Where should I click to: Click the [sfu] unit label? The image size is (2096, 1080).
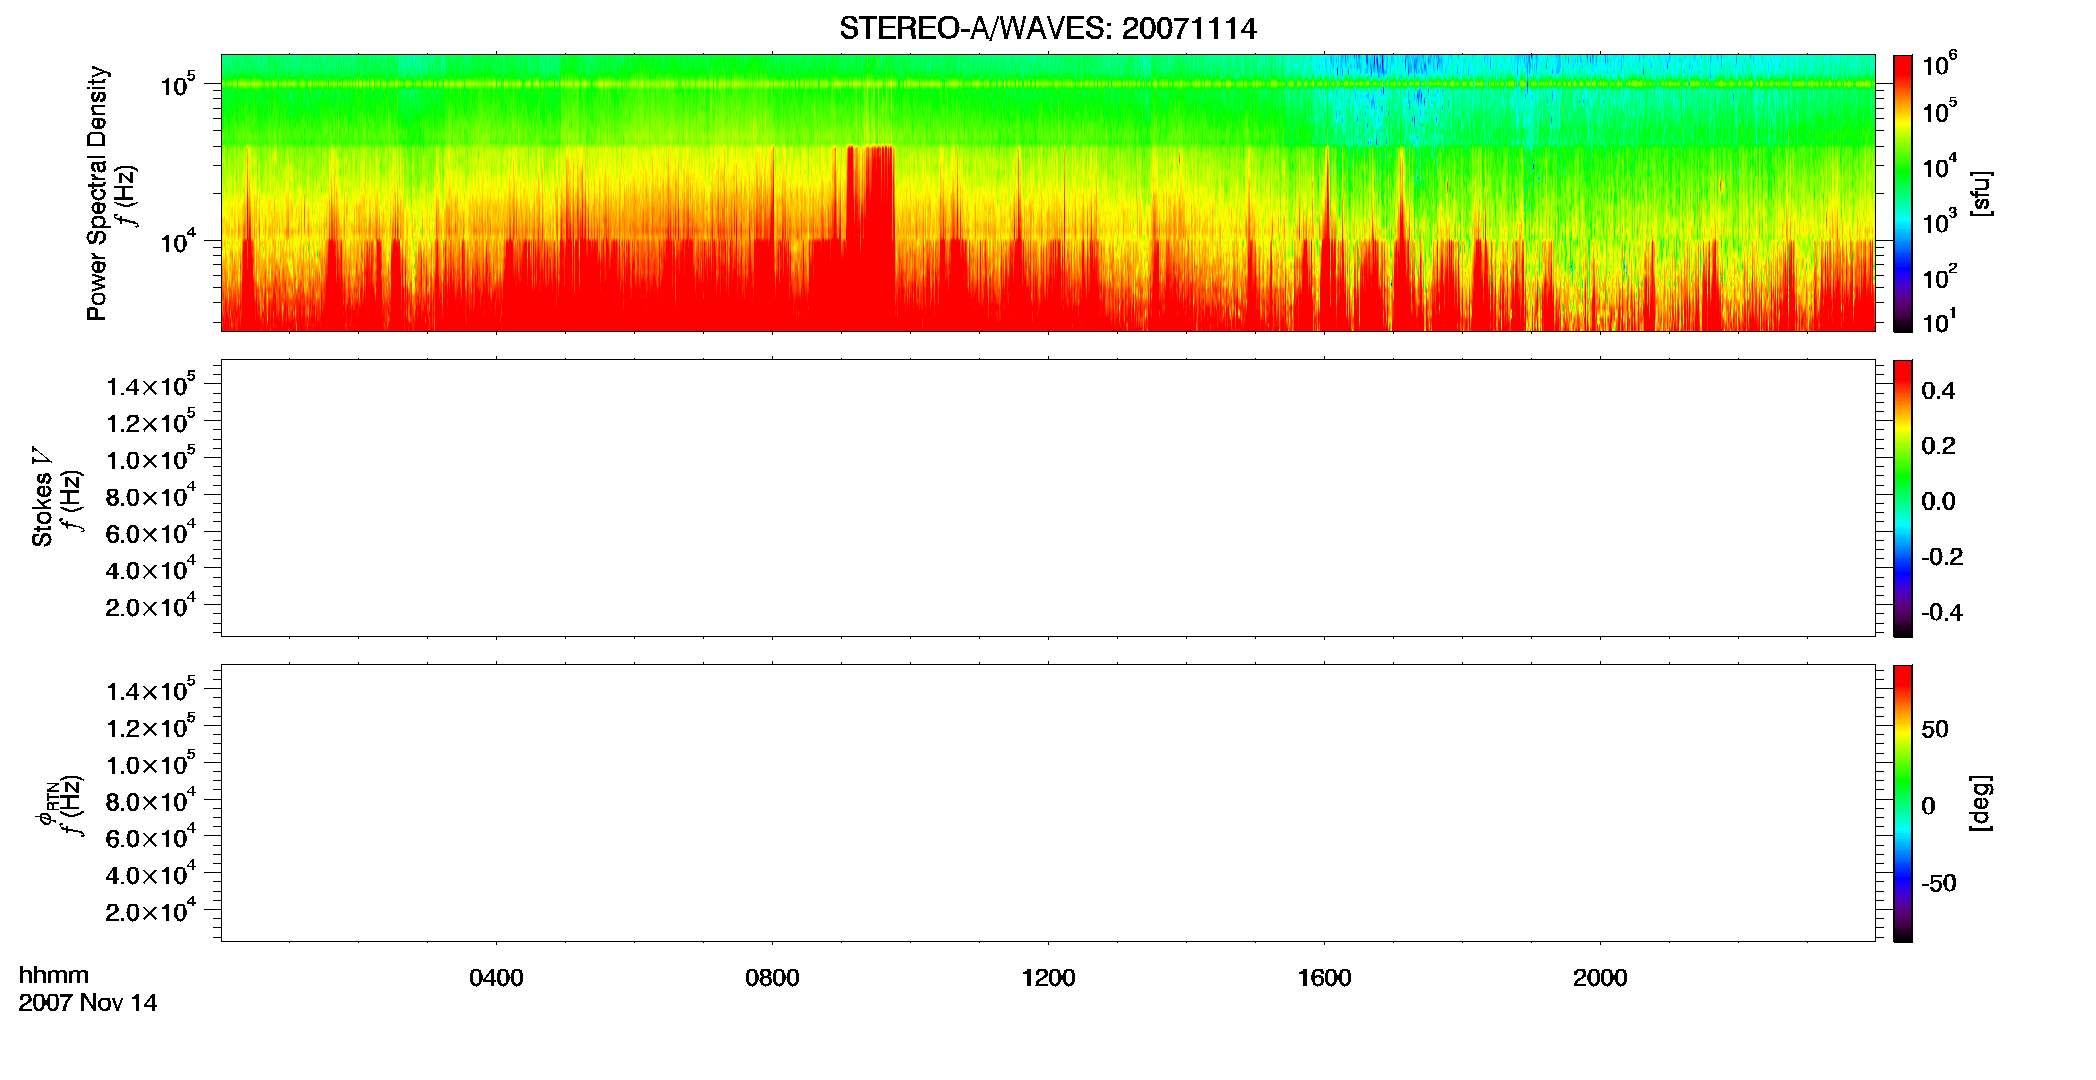coord(1980,193)
